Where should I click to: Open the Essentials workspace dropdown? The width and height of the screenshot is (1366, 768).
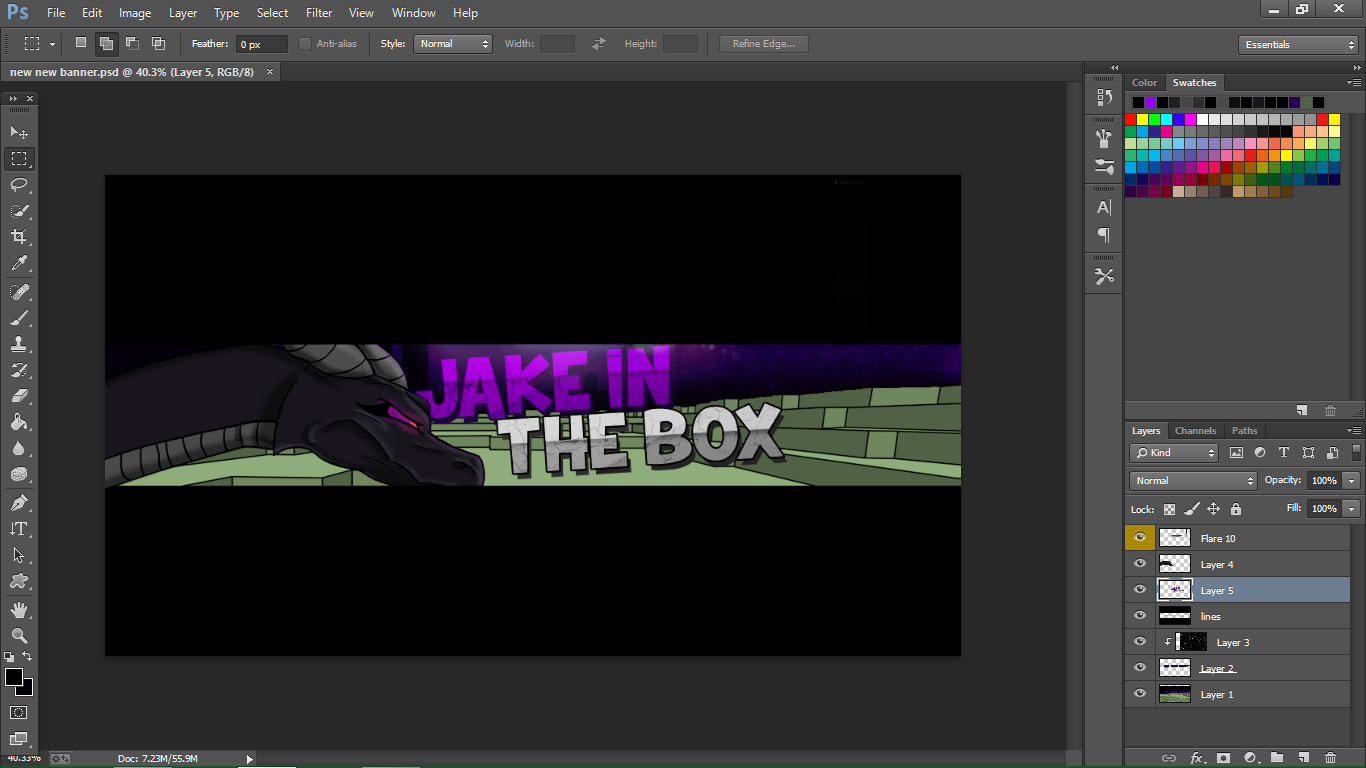[x=1298, y=44]
